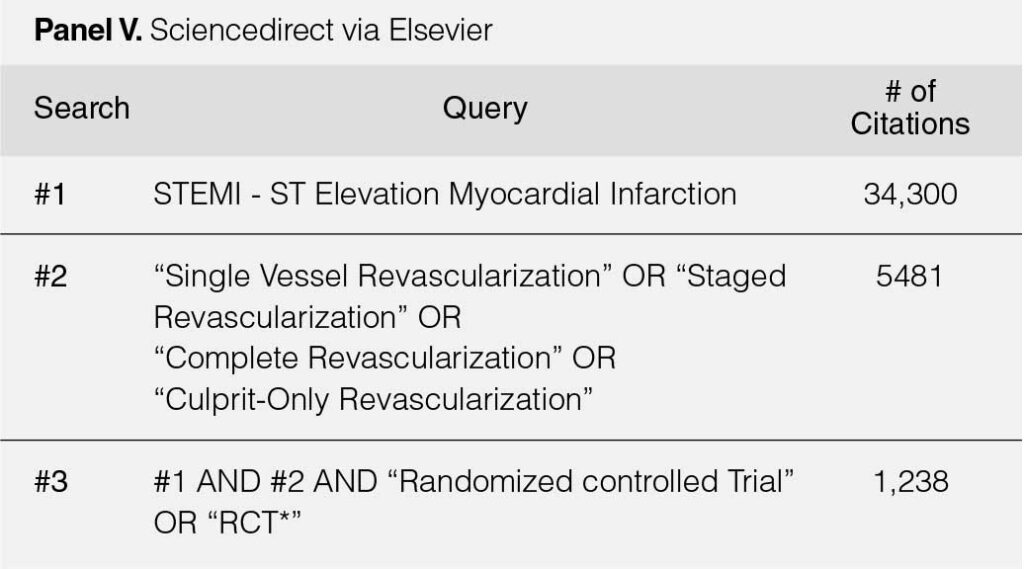
Task: Select search number #3 cell
Action: 50,482
